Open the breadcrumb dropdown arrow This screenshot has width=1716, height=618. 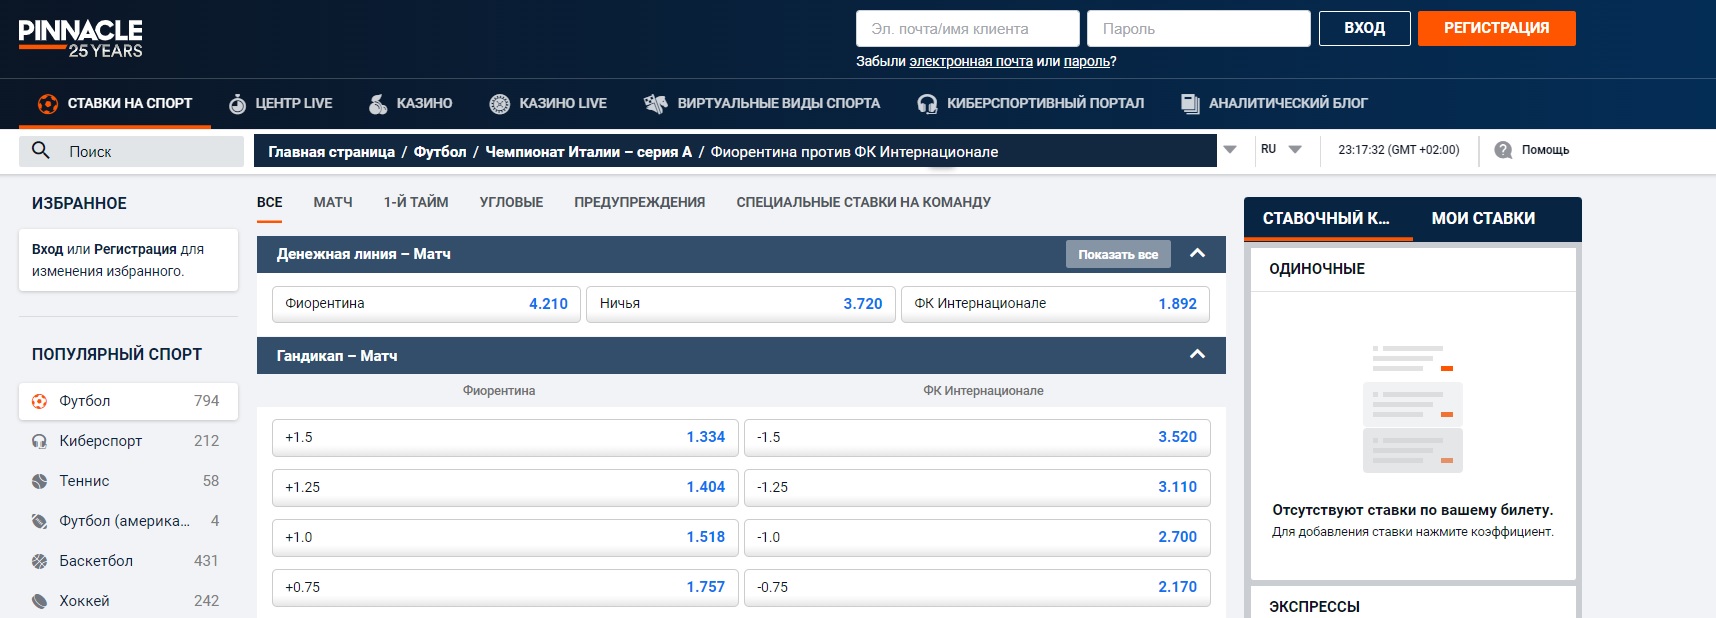tap(1230, 150)
